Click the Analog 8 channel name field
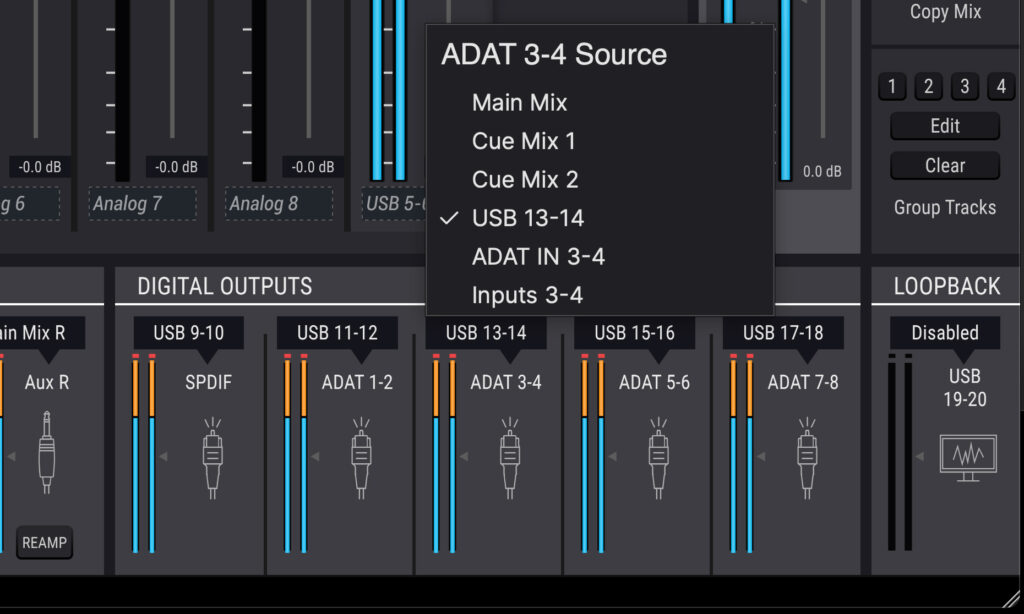 coord(279,204)
